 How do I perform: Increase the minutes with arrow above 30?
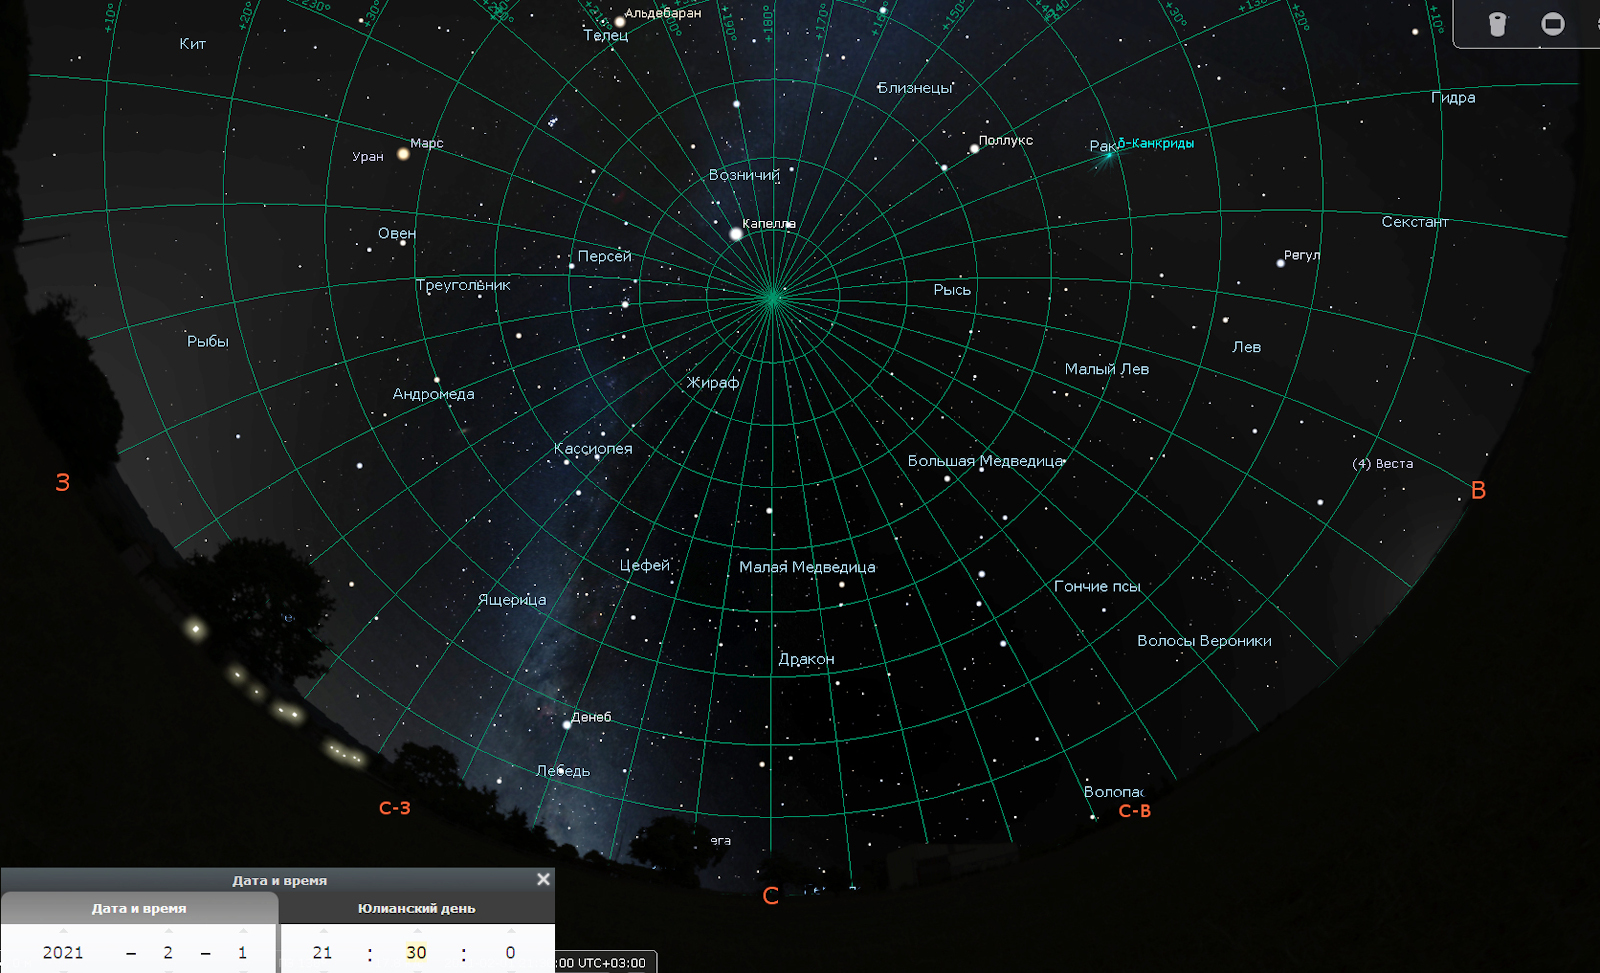click(x=416, y=931)
